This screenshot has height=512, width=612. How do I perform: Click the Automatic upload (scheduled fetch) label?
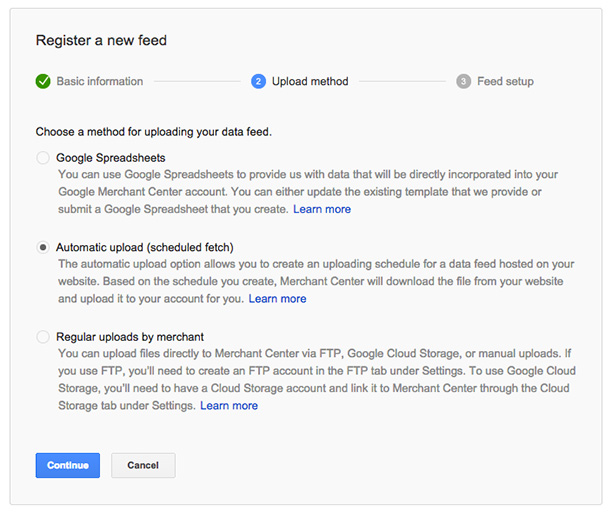145,247
